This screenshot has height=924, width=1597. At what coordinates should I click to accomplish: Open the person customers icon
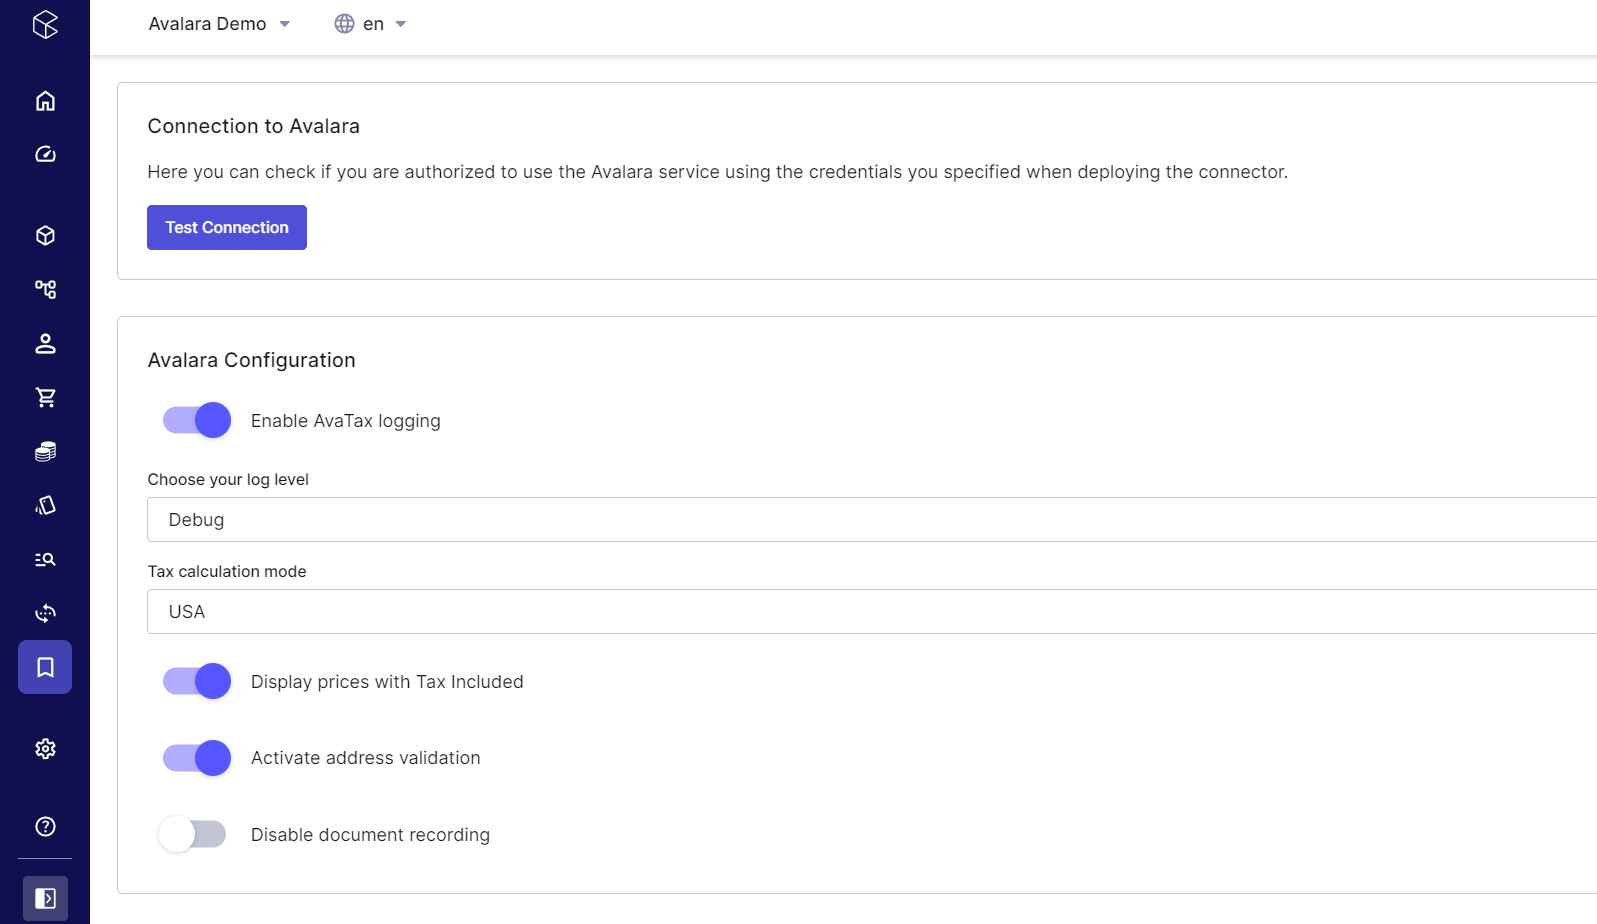coord(45,343)
